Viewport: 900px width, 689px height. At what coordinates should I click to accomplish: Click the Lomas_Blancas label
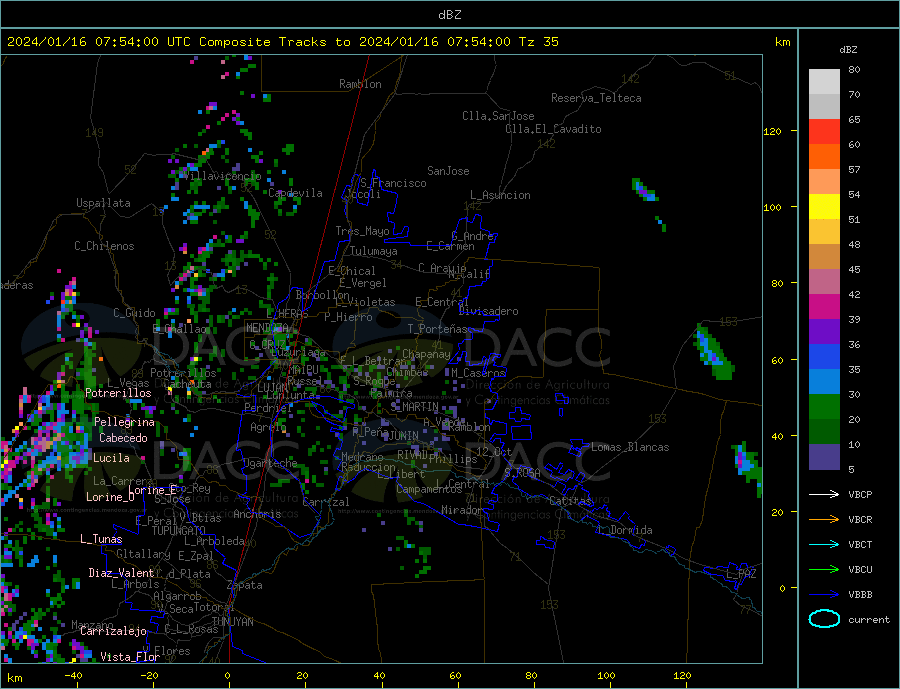click(x=630, y=447)
